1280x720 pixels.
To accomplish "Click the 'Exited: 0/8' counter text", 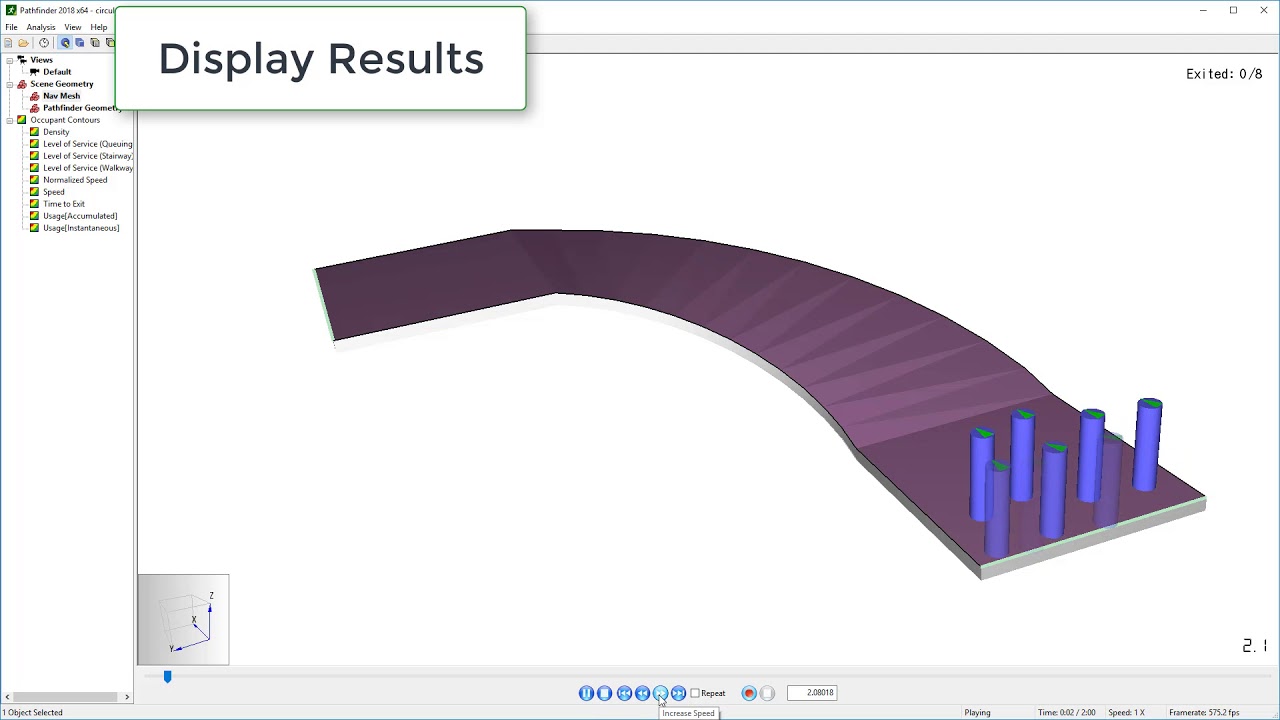I will tap(1224, 74).
